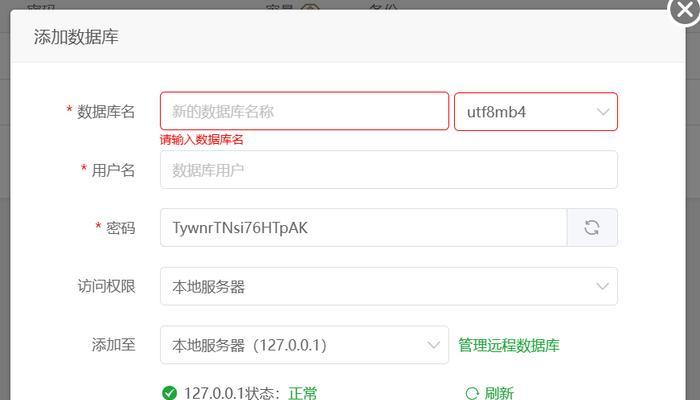
Task: Click the 数据库名 field label
Action: (106, 112)
